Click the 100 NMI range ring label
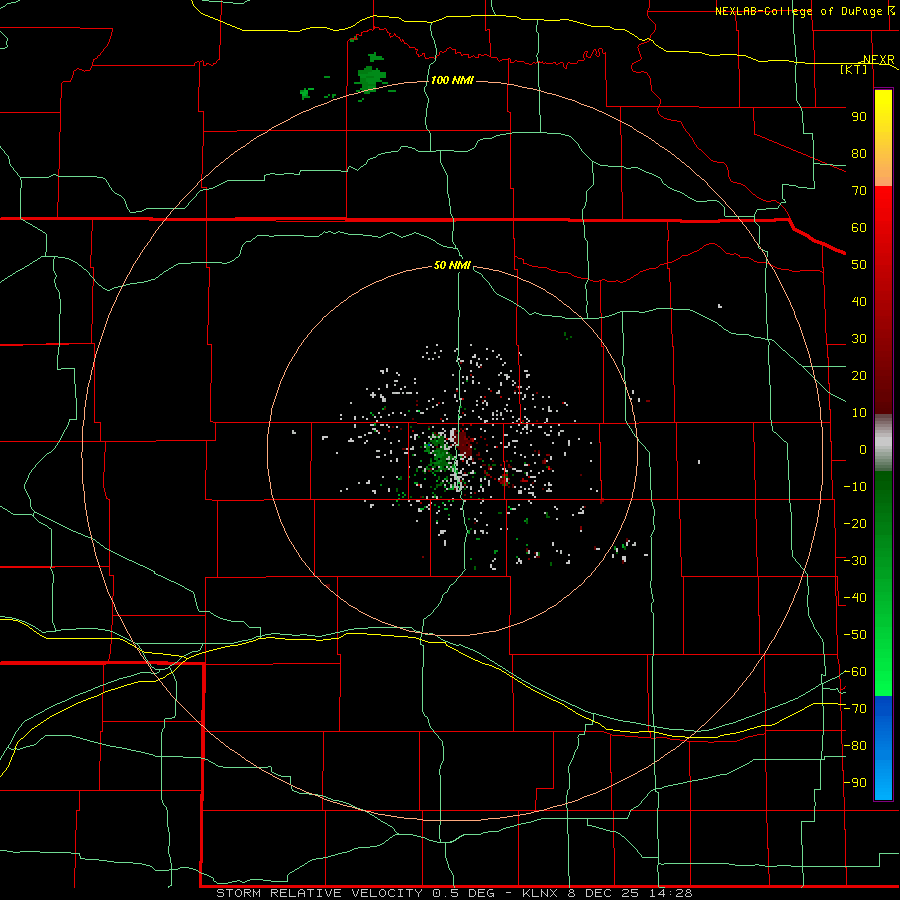 (452, 80)
